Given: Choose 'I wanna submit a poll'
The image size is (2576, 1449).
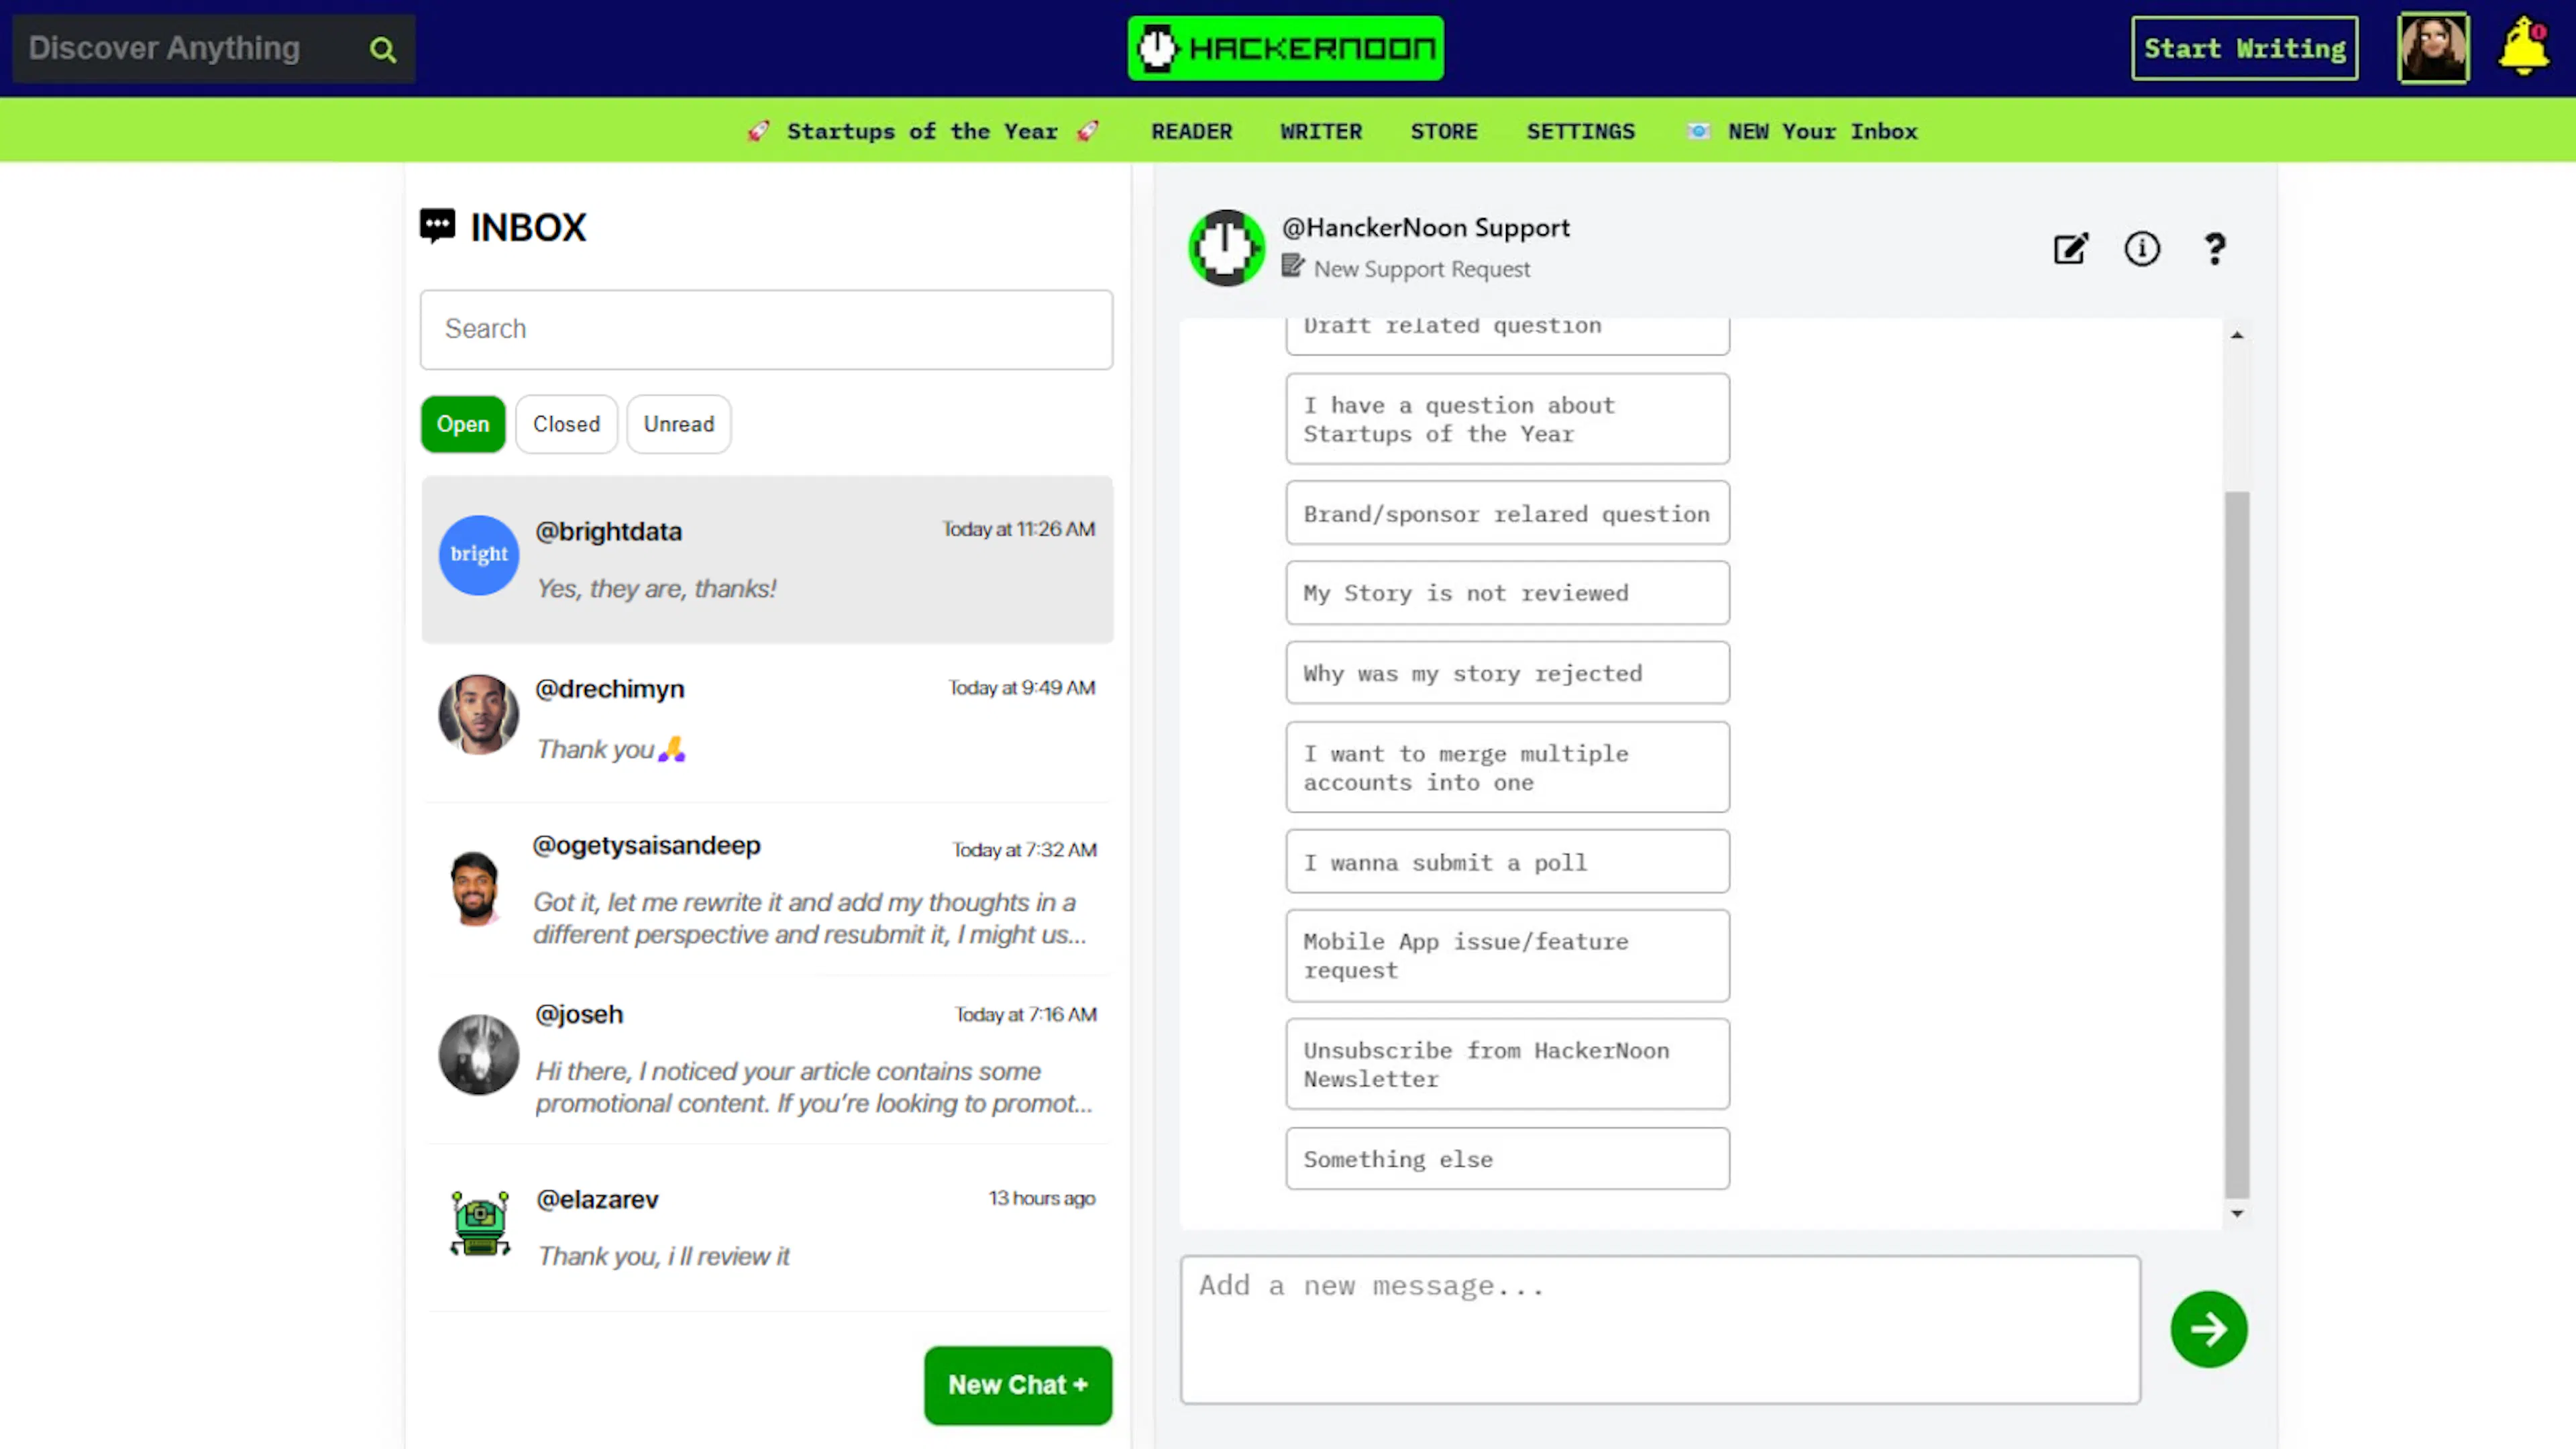Looking at the screenshot, I should pyautogui.click(x=1507, y=861).
